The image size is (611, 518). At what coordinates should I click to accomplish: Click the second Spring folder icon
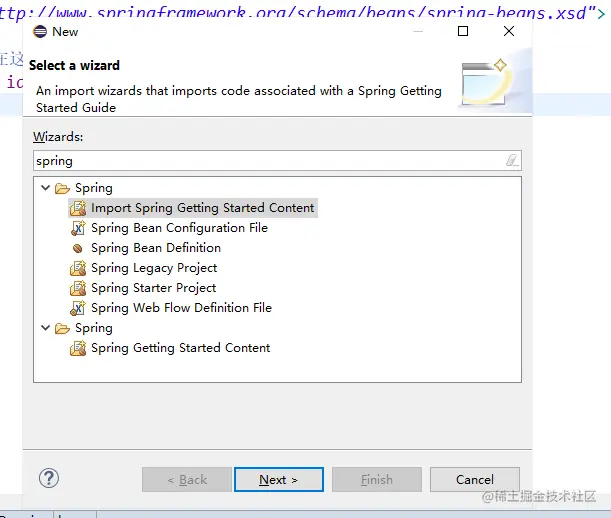(x=62, y=328)
